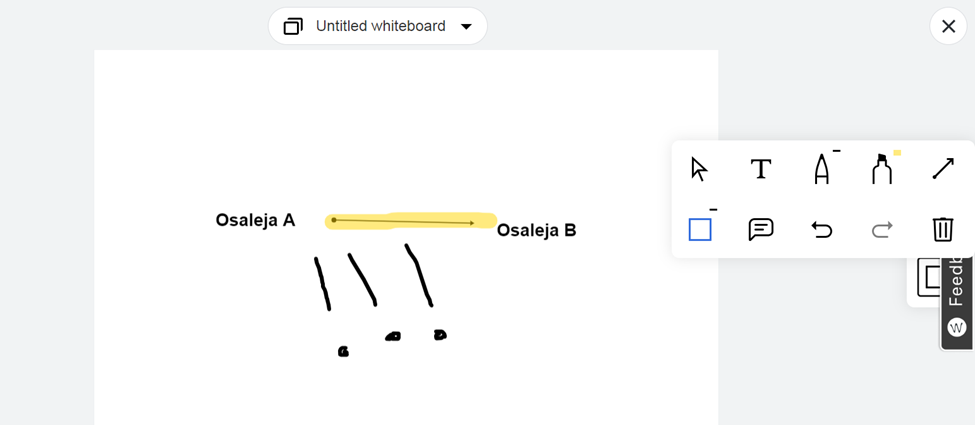Delete with the trash bin icon
Screen dimensions: 975x425
[943, 229]
